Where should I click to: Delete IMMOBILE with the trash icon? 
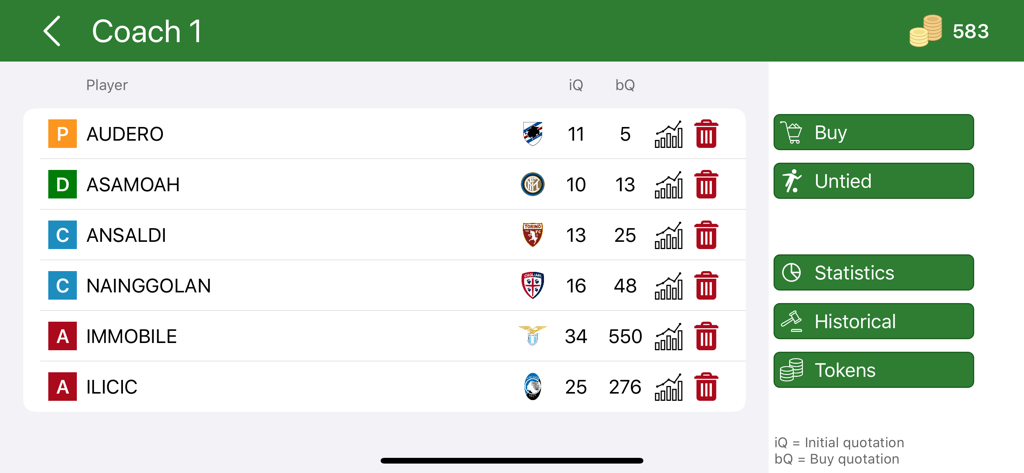pos(706,337)
